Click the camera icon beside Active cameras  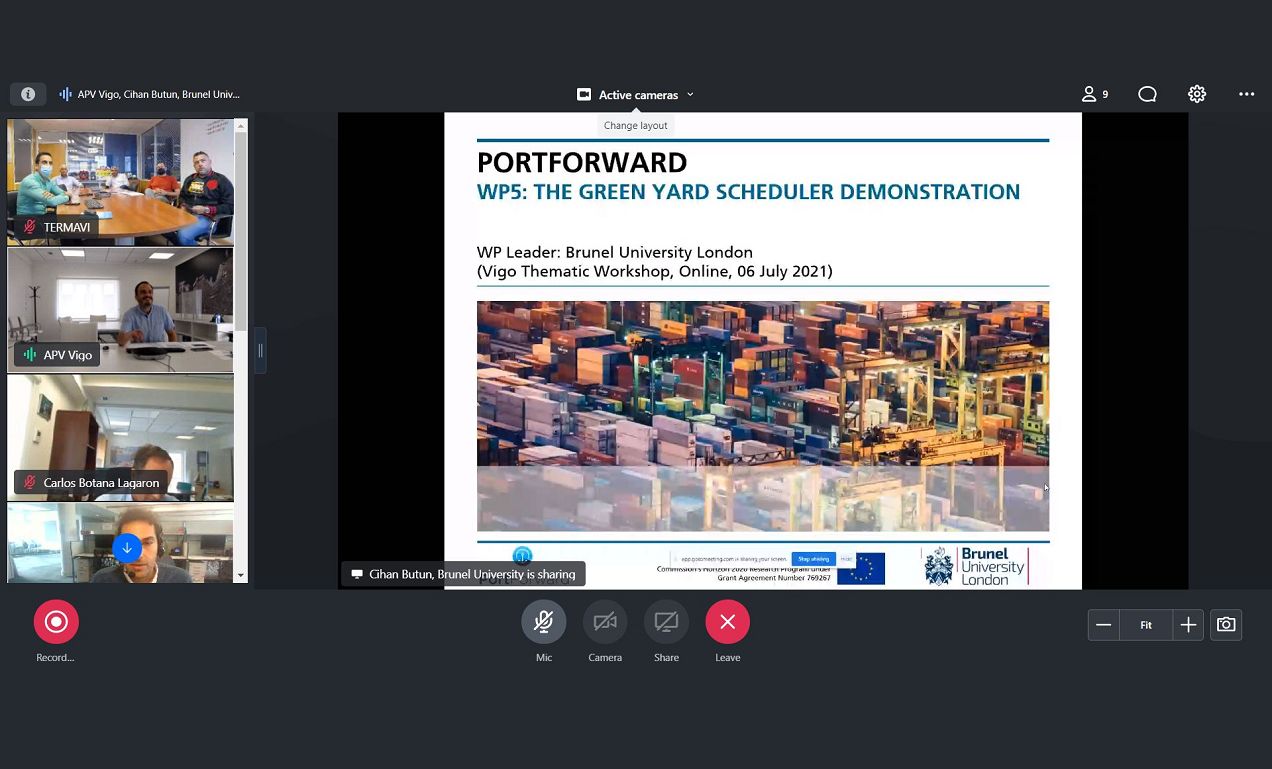pos(584,95)
